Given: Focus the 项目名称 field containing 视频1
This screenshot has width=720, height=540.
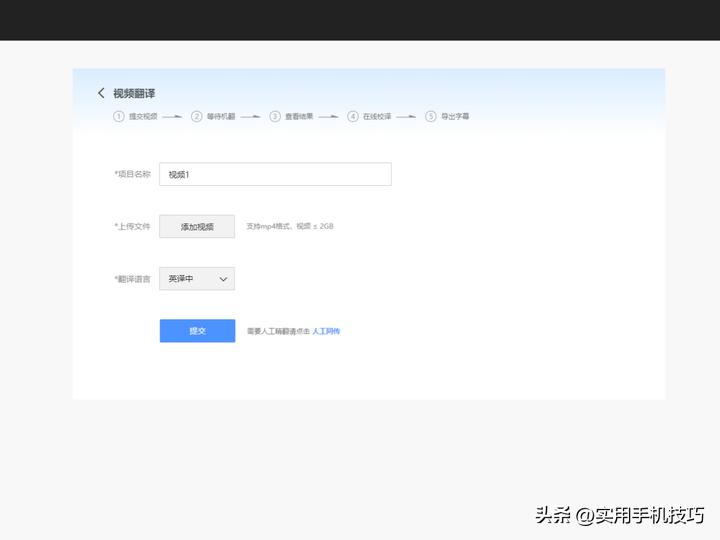Looking at the screenshot, I should 275,174.
